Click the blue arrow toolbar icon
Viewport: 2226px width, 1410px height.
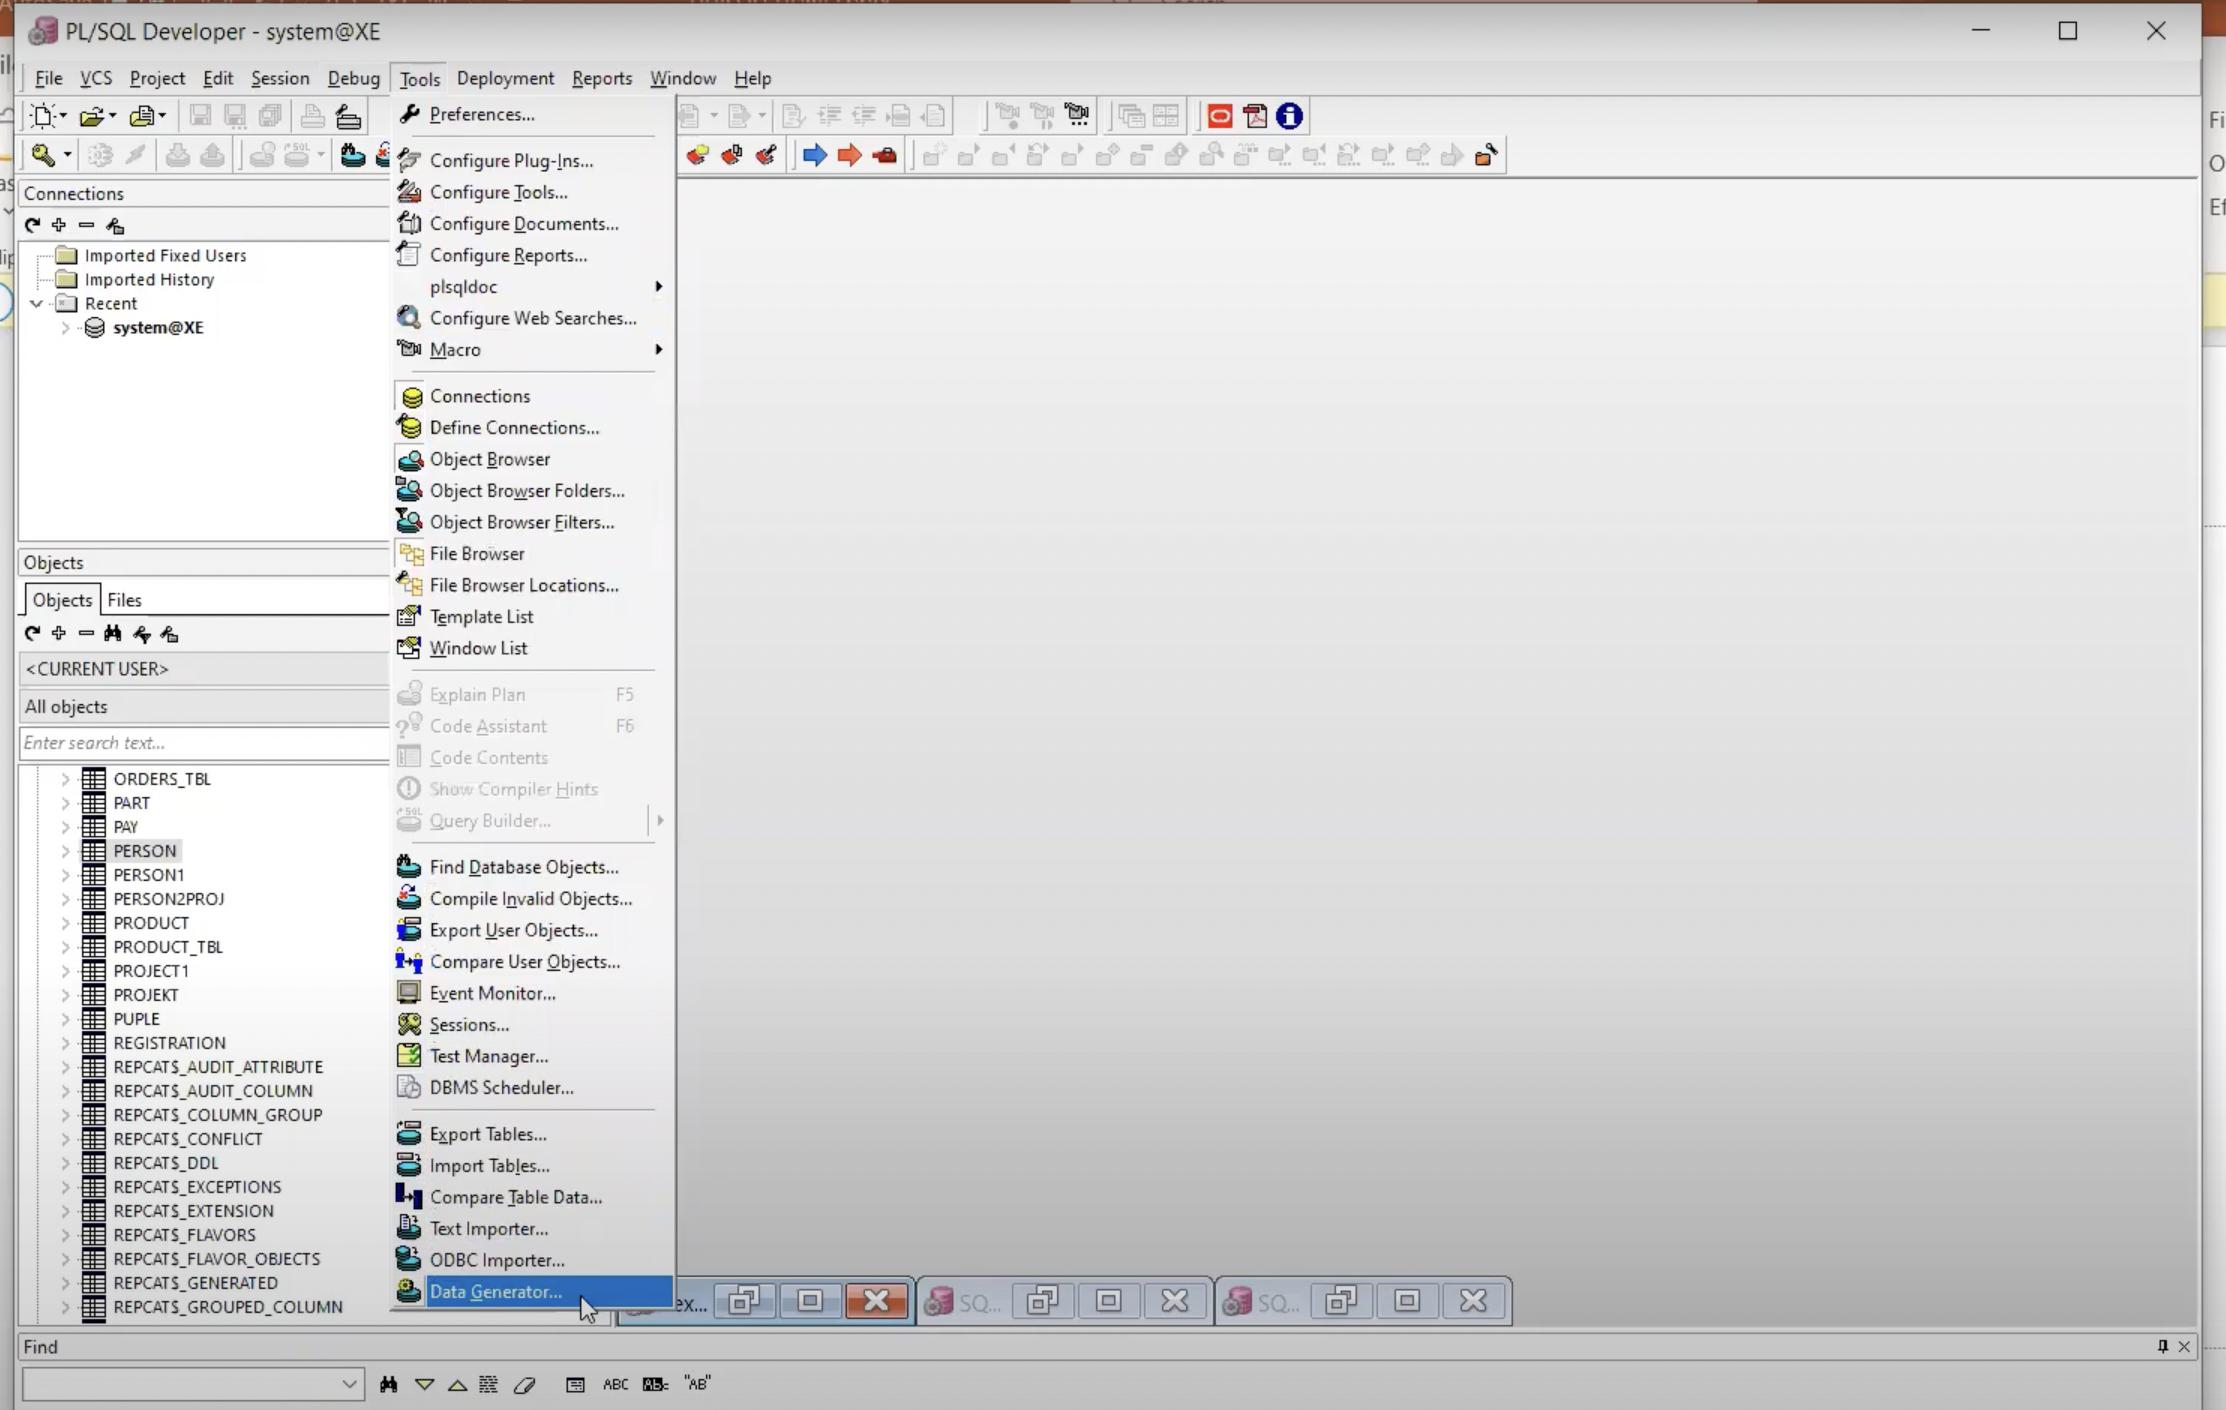(x=814, y=155)
